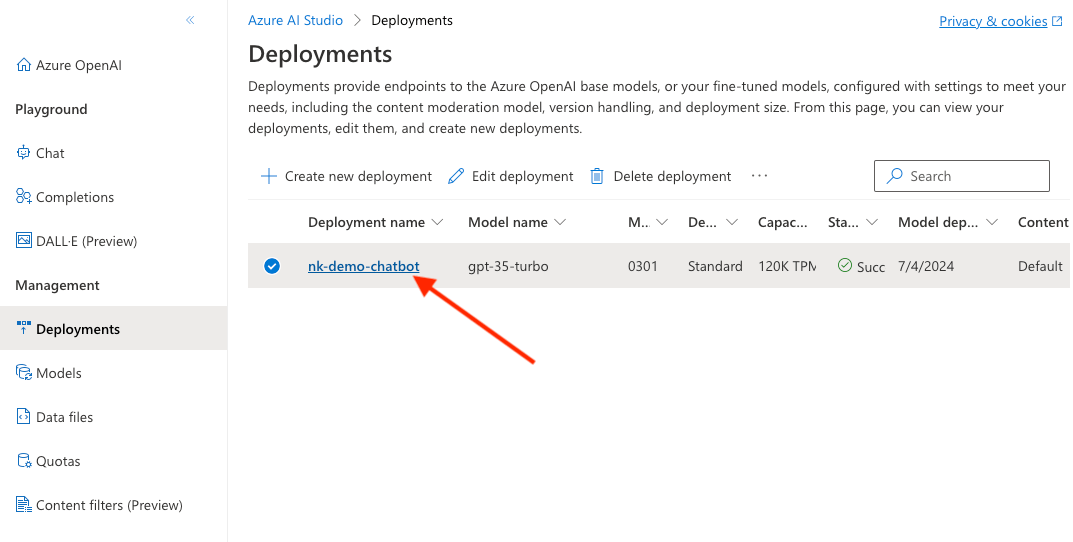Click the green success status icon

point(844,265)
